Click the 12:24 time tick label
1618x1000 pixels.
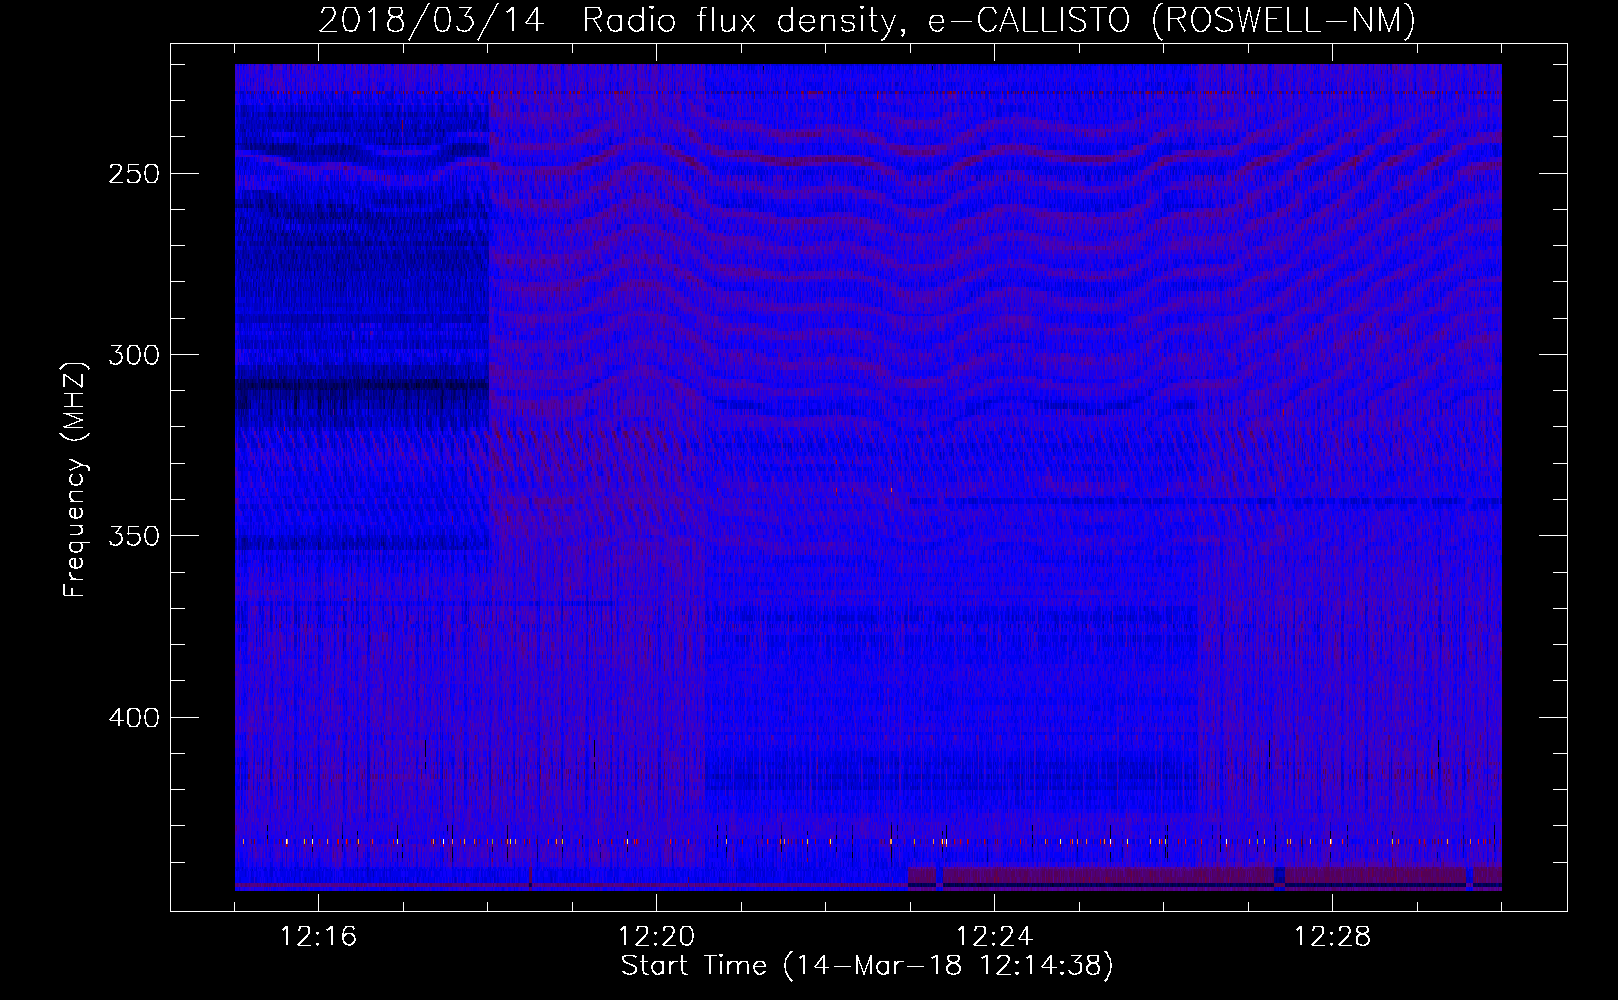tap(994, 937)
